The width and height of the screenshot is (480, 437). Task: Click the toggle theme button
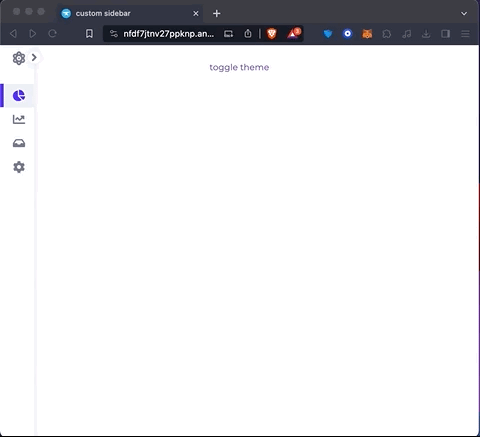click(x=239, y=67)
